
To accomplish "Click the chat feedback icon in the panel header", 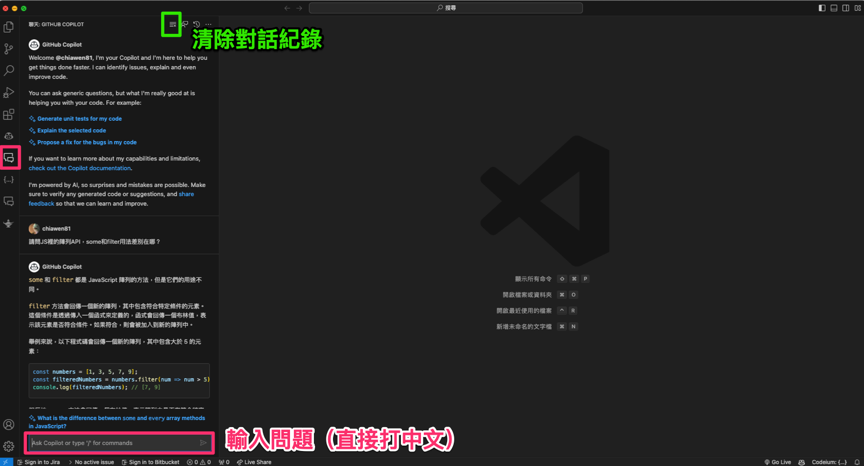I will (x=185, y=24).
